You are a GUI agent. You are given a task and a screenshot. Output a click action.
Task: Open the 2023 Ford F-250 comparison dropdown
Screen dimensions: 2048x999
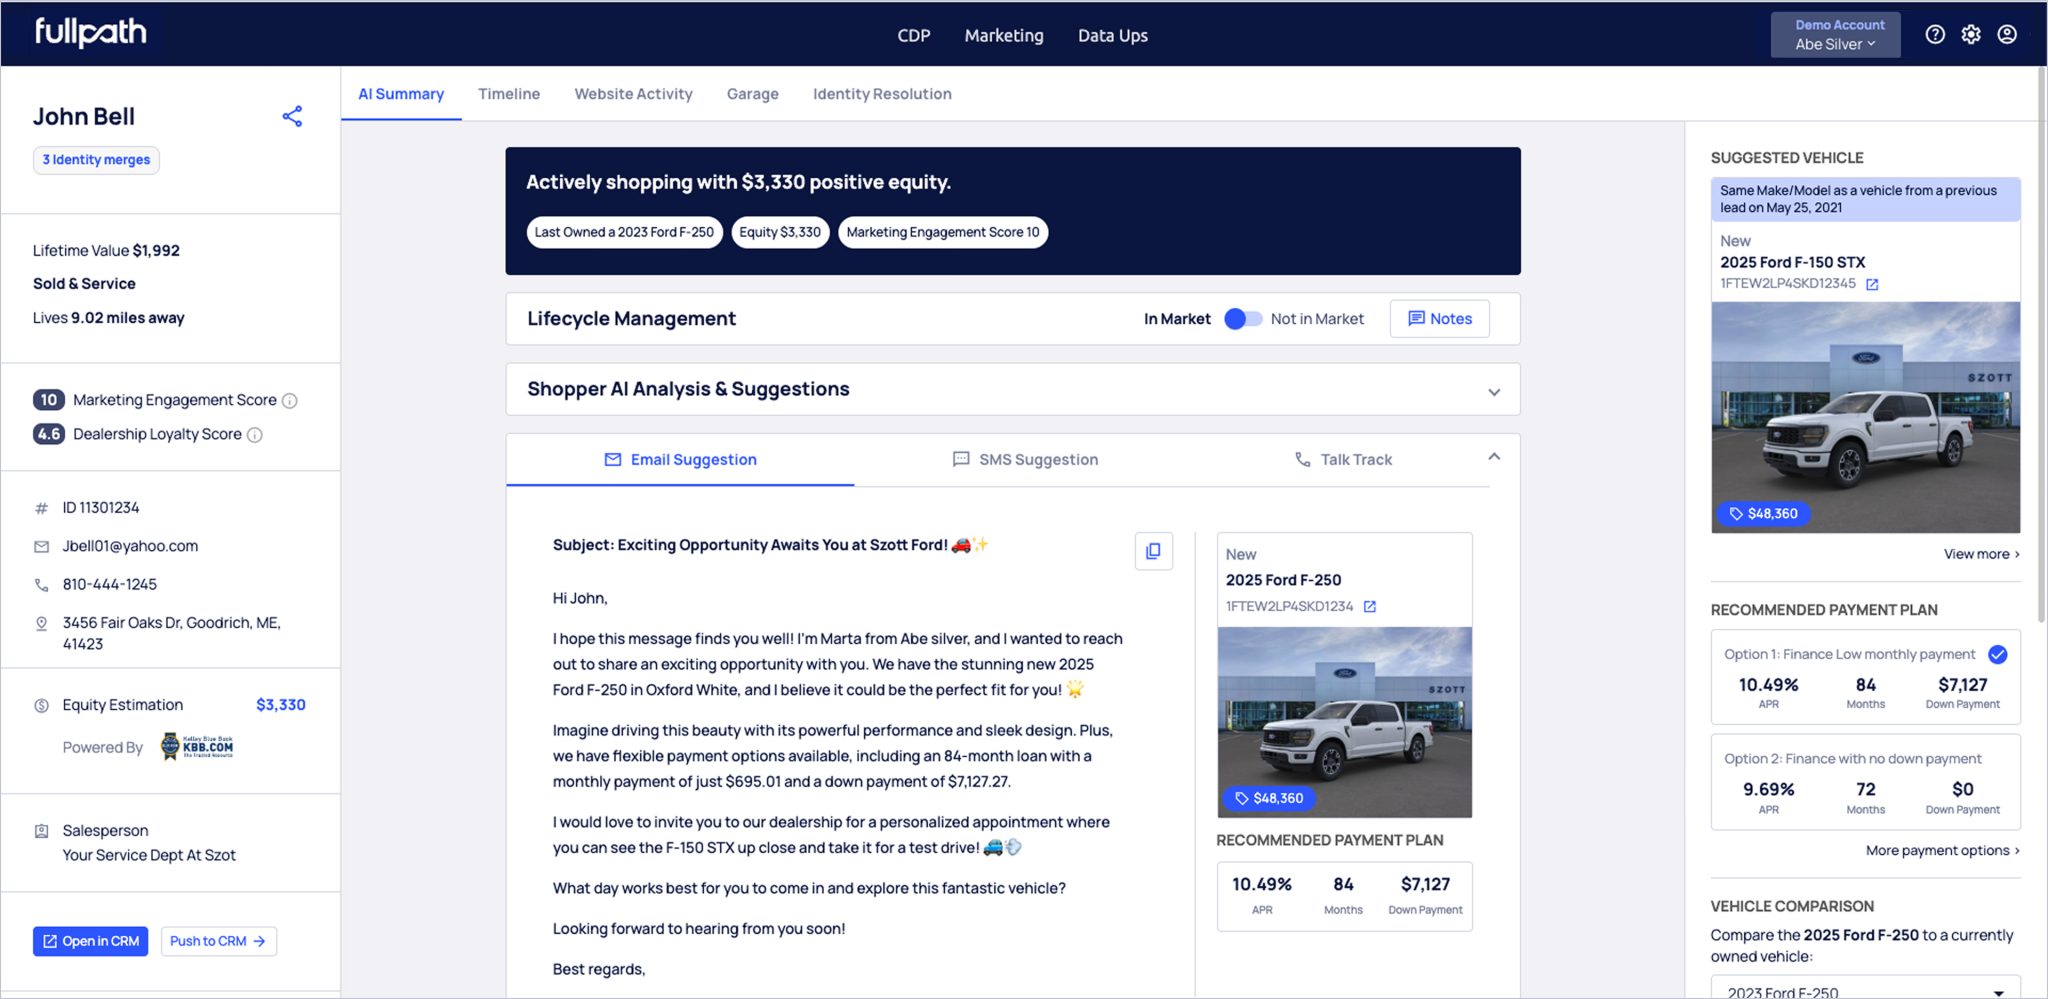click(1865, 990)
